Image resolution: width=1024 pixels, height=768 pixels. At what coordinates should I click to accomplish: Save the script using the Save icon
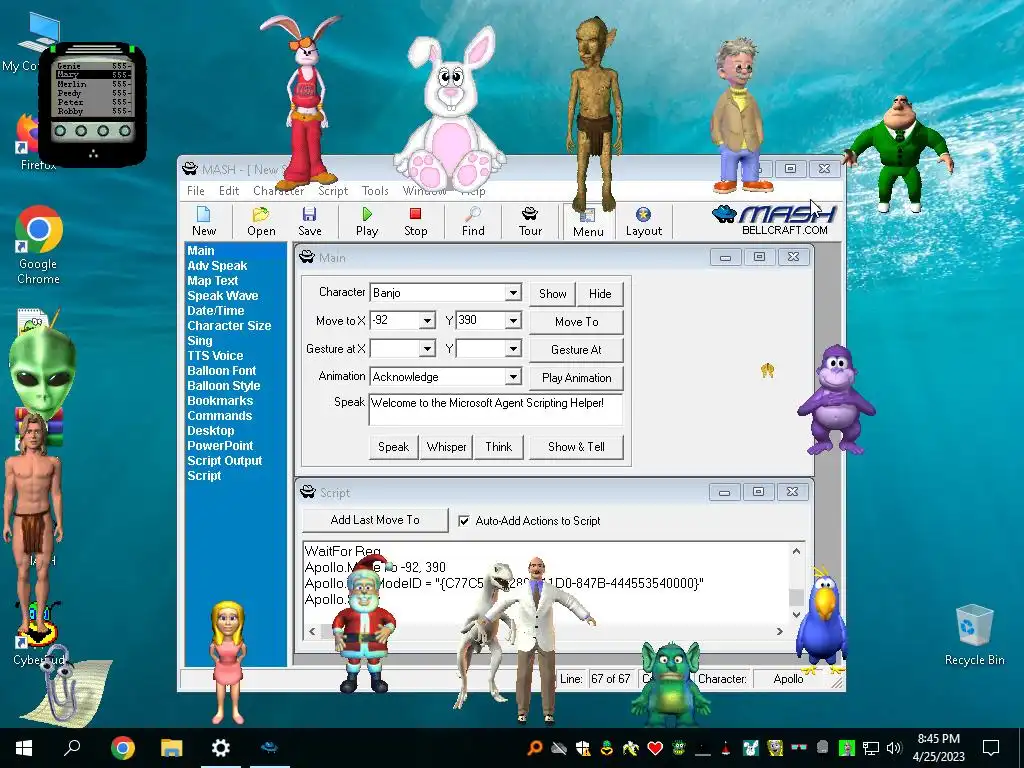point(310,221)
